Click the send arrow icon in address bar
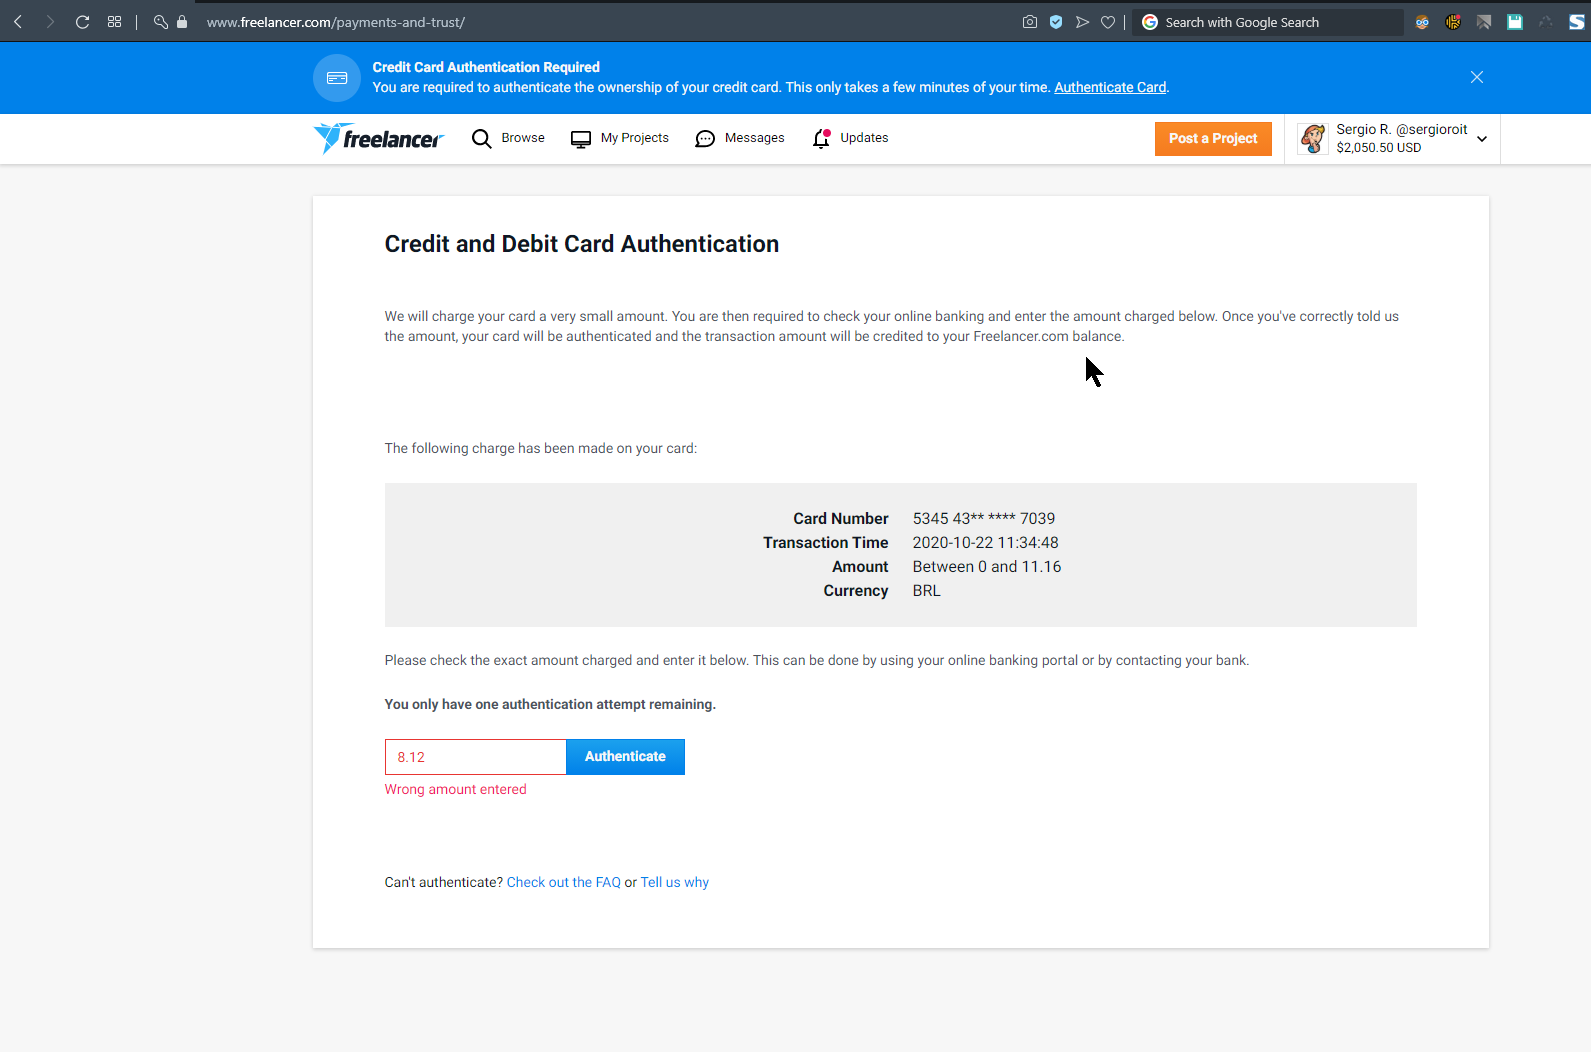 point(1082,22)
